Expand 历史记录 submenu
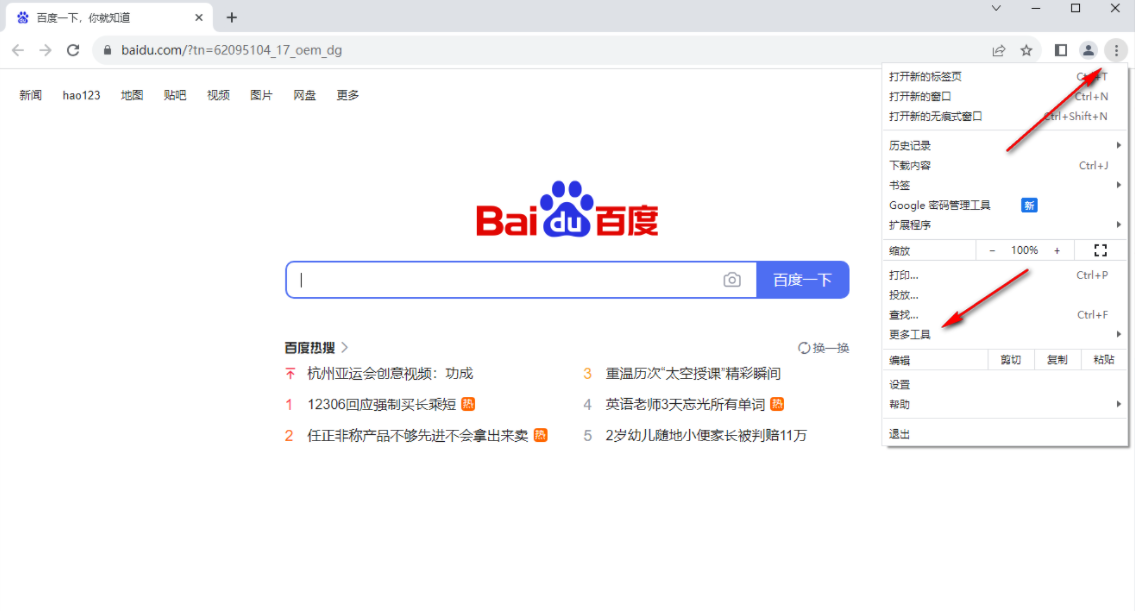The width and height of the screenshot is (1135, 611). 1005,146
